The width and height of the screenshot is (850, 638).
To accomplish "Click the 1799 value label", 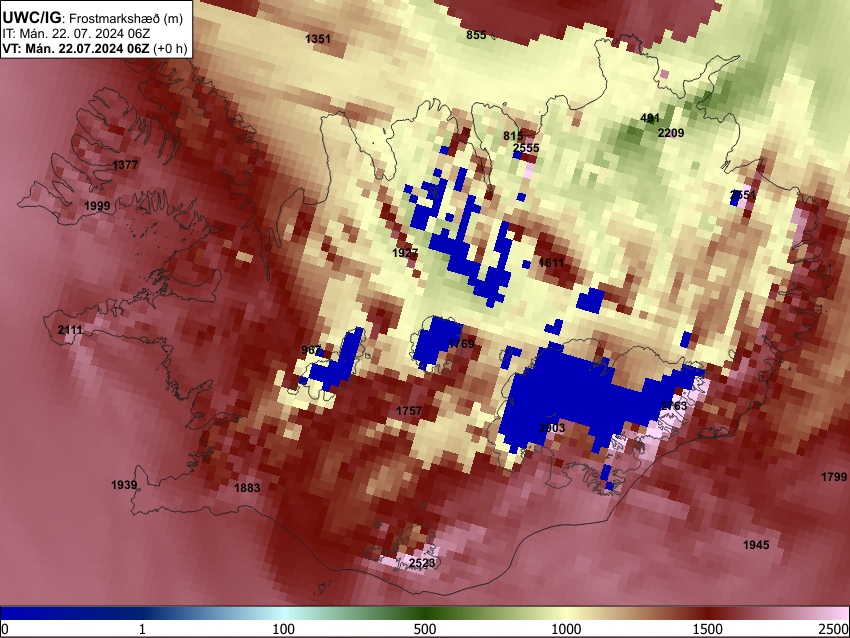I will pyautogui.click(x=834, y=476).
